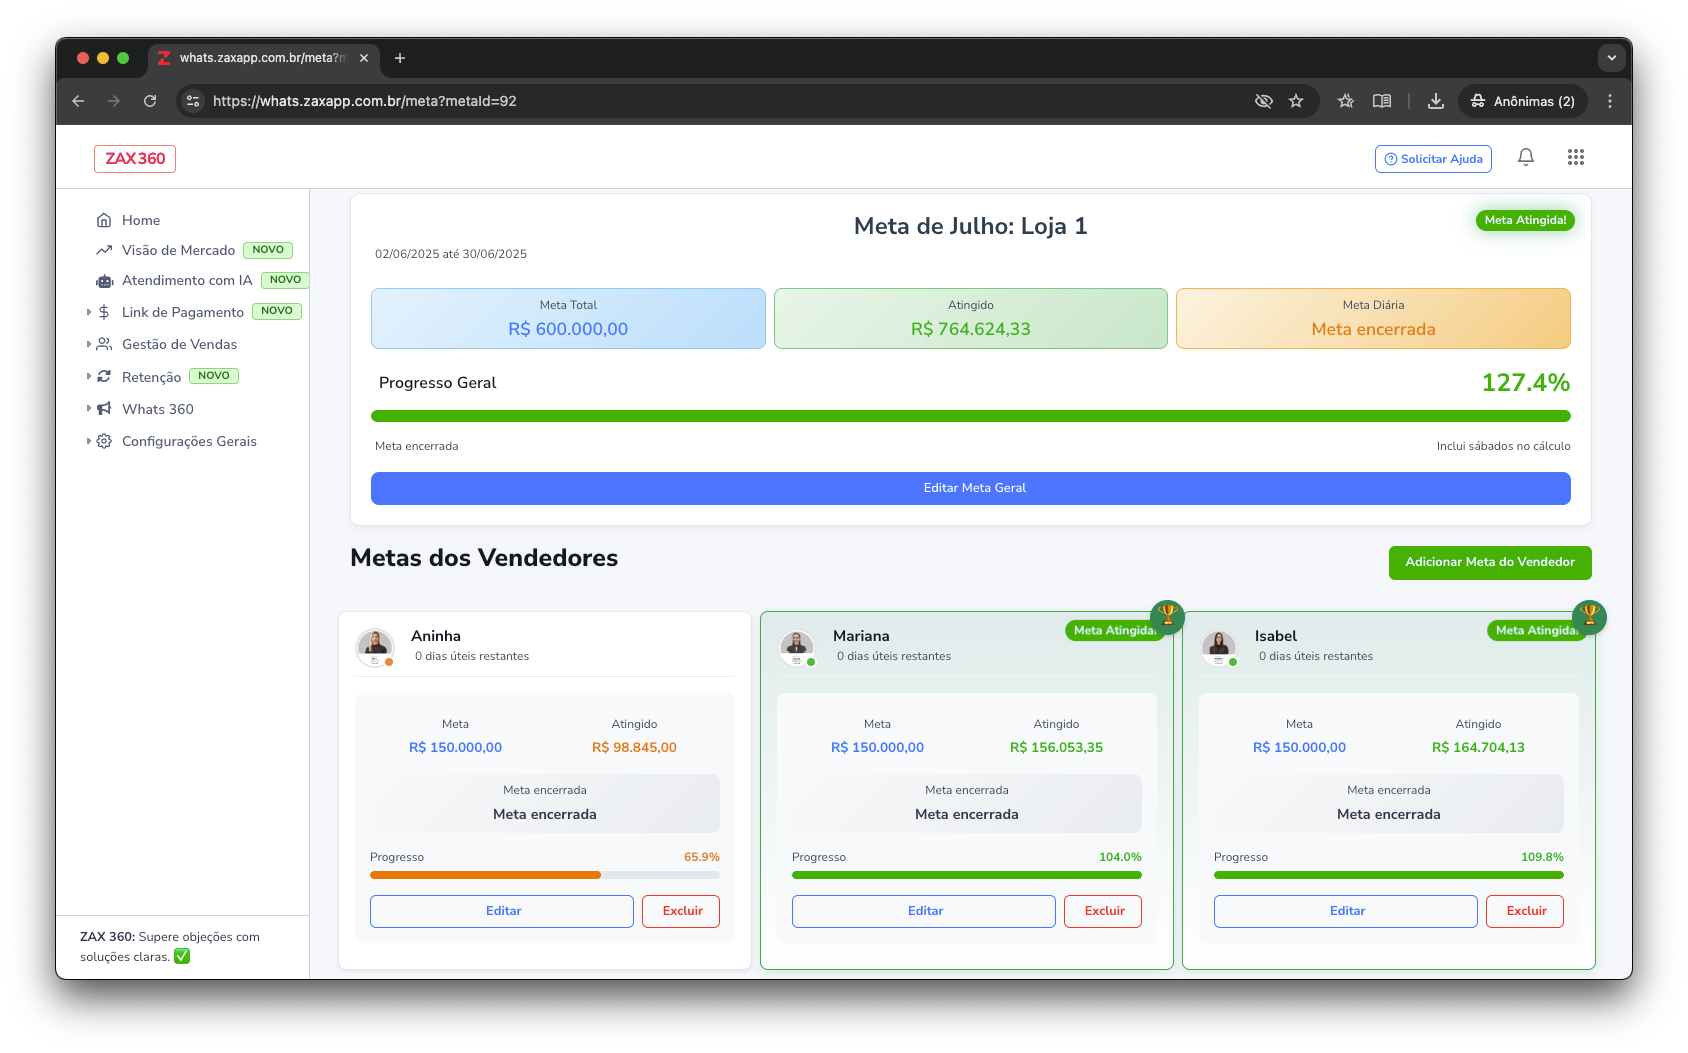Image resolution: width=1688 pixels, height=1053 pixels.
Task: Click the notification bell icon
Action: [1525, 157]
